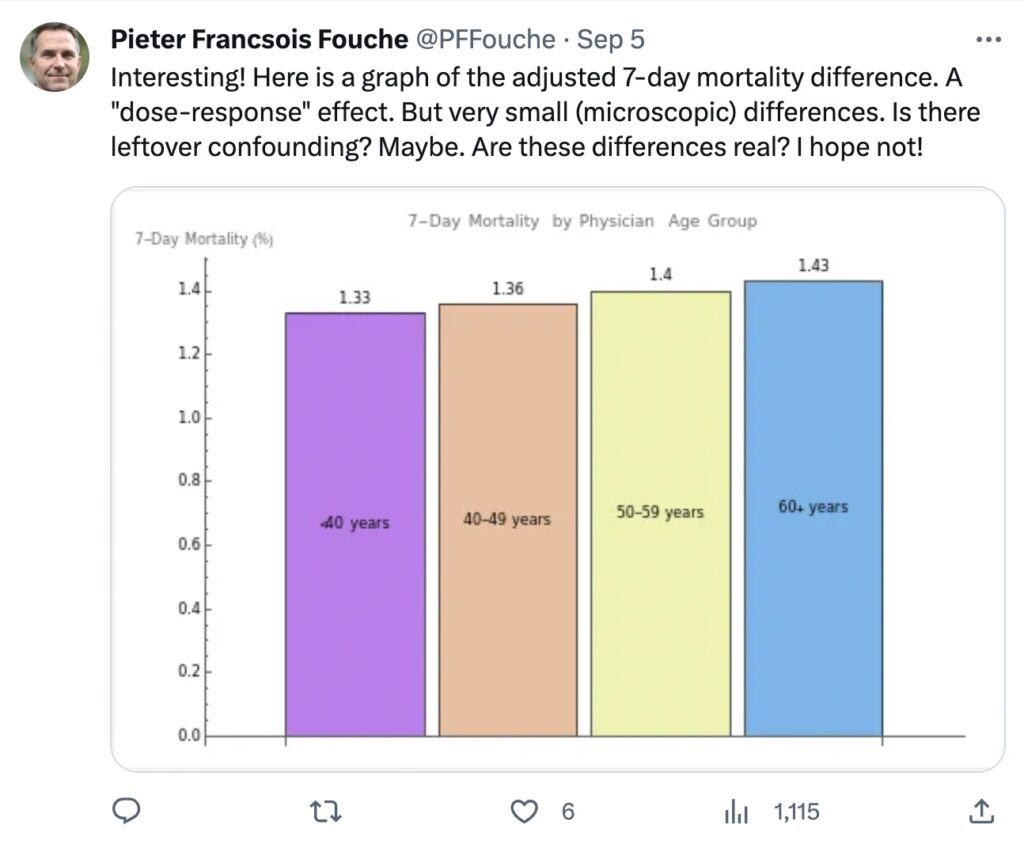
Task: Open Pieter Francsois Fouche profile picture
Action: pos(55,57)
